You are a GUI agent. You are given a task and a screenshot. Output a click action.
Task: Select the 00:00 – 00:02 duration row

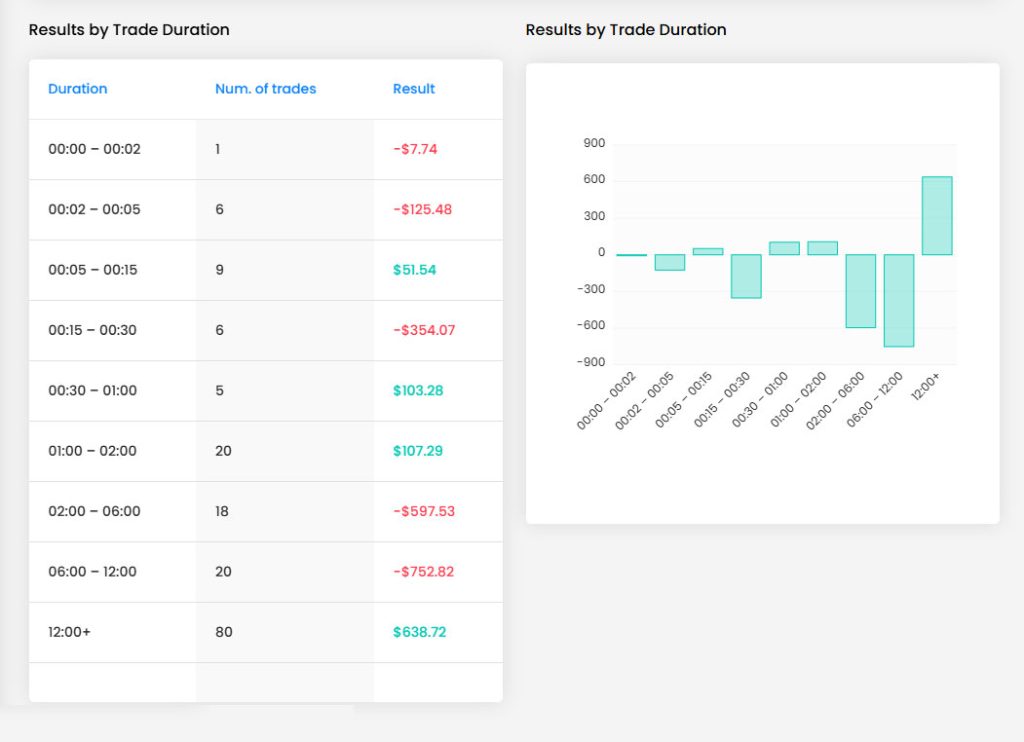tap(266, 150)
